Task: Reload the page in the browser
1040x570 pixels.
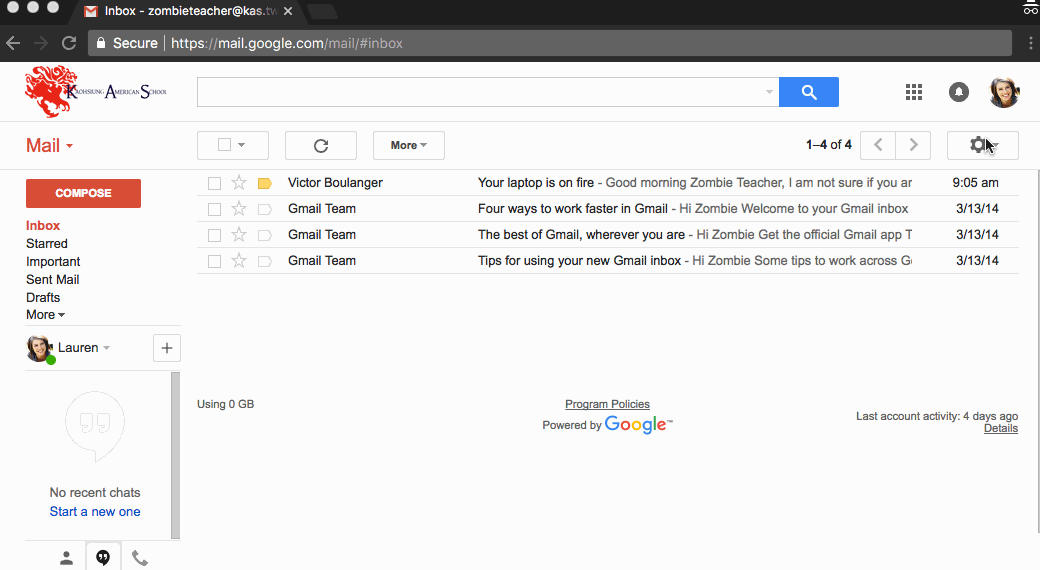Action: [x=69, y=43]
